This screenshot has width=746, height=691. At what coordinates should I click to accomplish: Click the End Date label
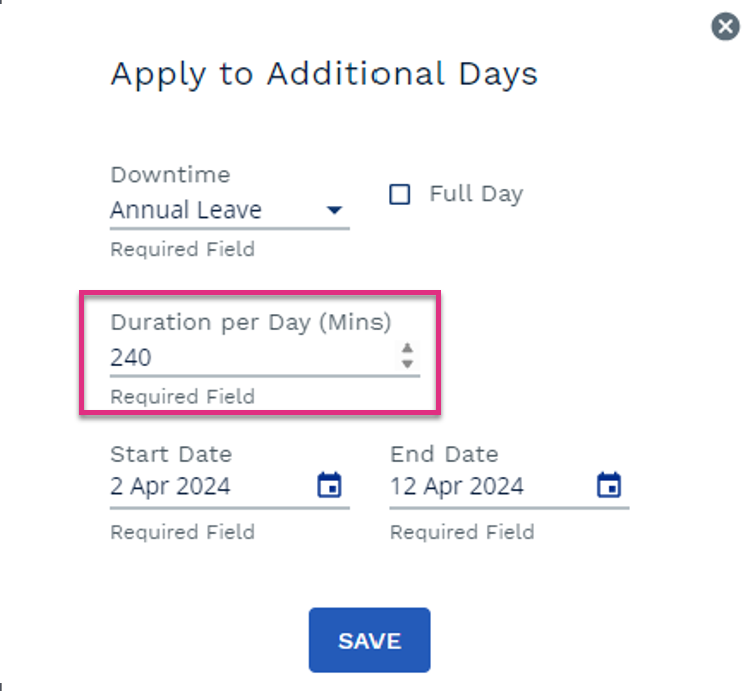click(x=444, y=454)
